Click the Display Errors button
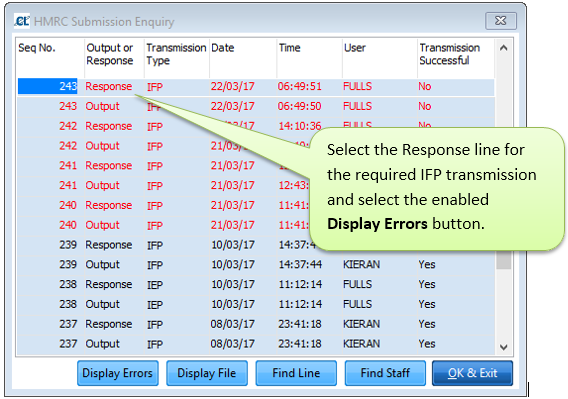This screenshot has width=568, height=399. 118,373
